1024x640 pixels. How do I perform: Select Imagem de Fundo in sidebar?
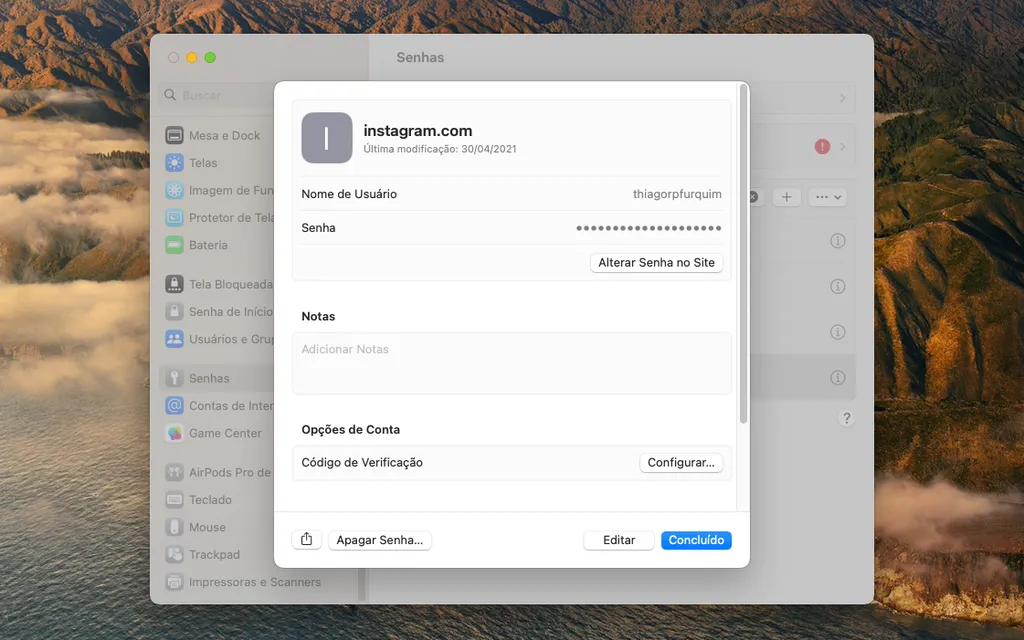click(x=219, y=191)
